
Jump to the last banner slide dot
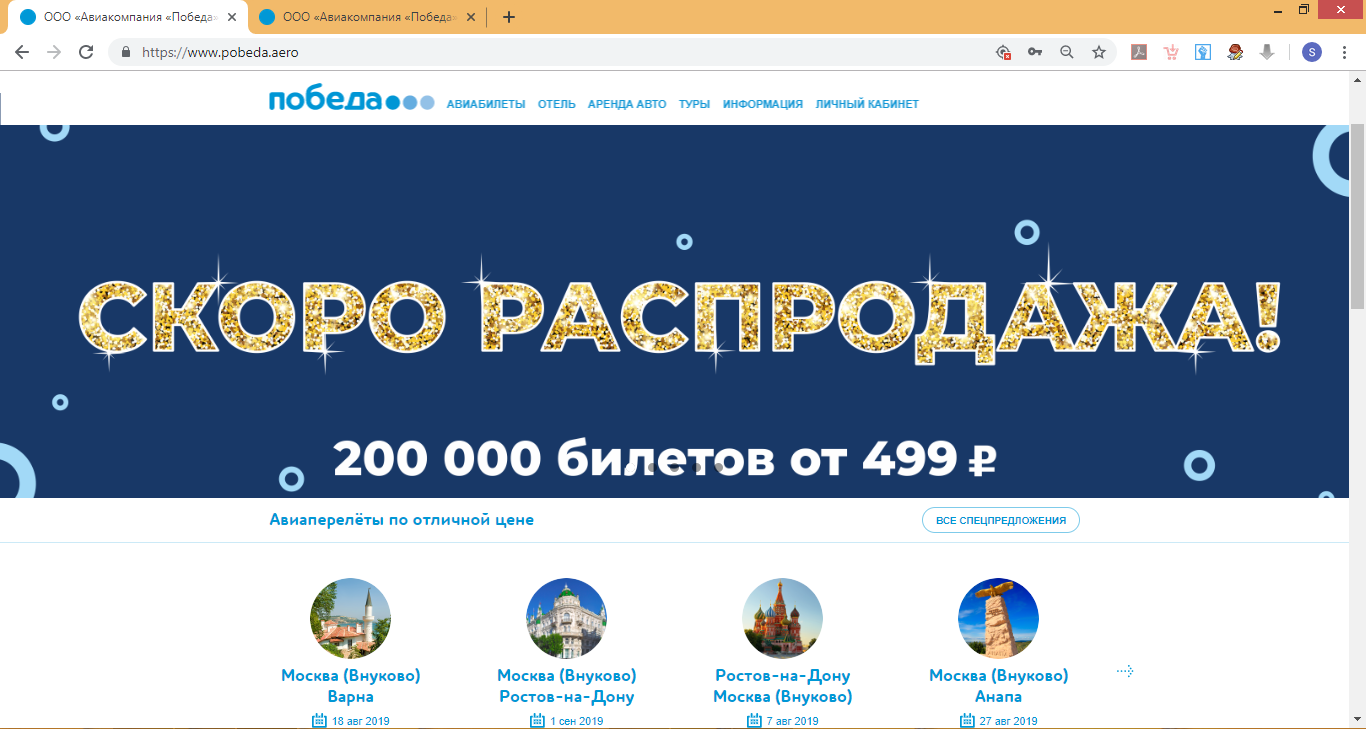pyautogui.click(x=719, y=467)
